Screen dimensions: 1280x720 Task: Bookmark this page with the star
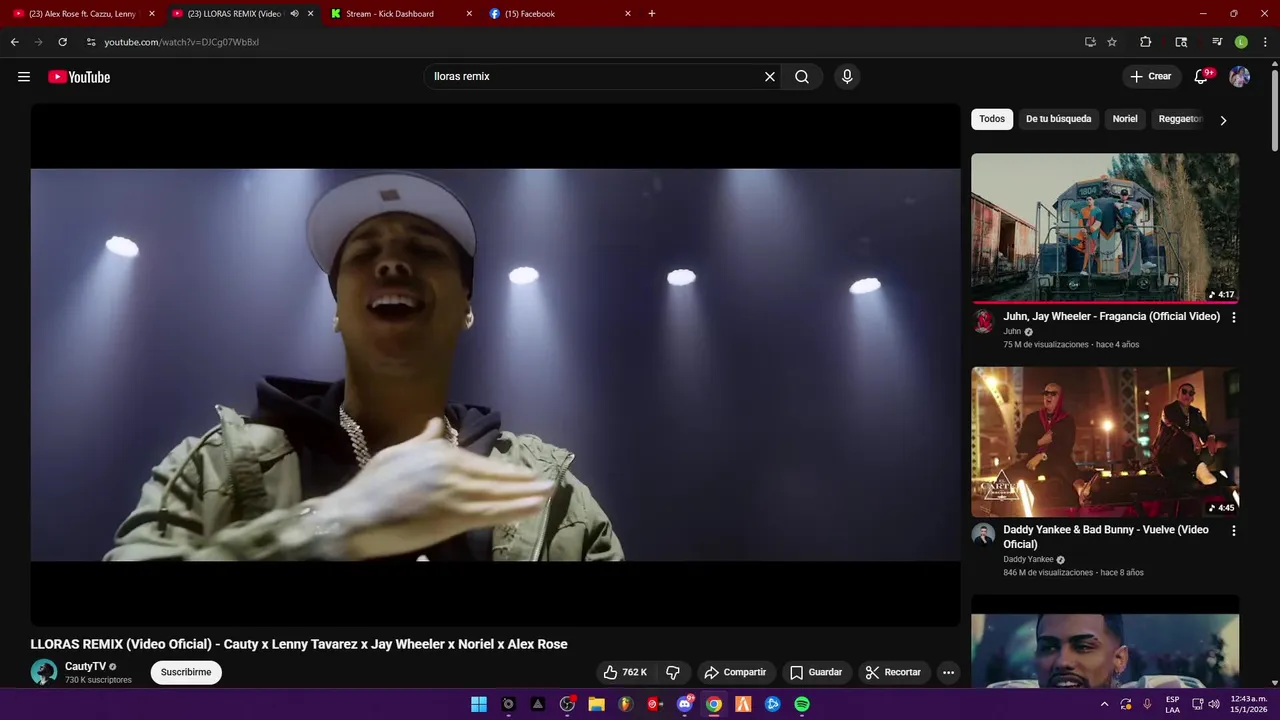pyautogui.click(x=1112, y=42)
